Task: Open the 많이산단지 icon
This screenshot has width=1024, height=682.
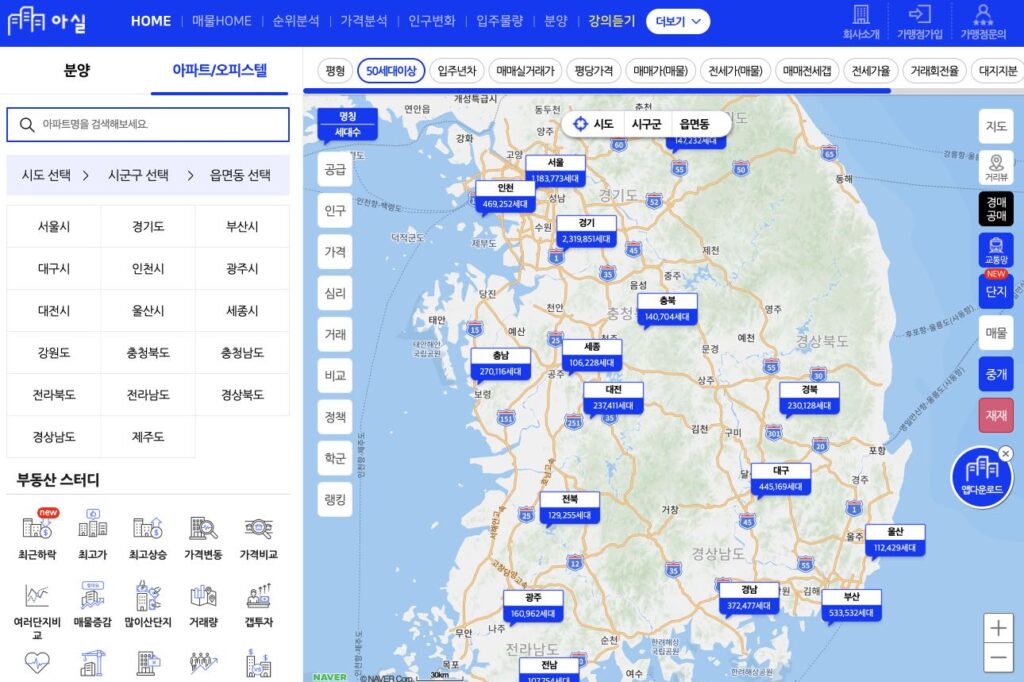Action: tap(148, 594)
